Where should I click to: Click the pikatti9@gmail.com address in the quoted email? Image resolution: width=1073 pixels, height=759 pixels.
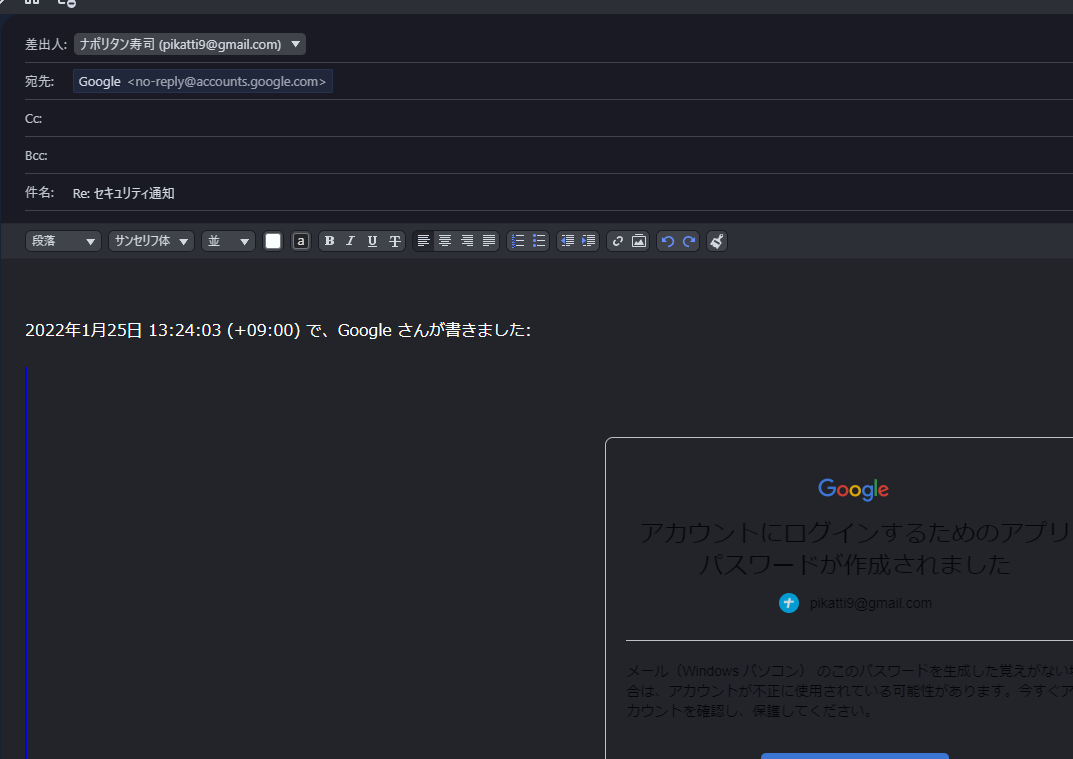(870, 603)
